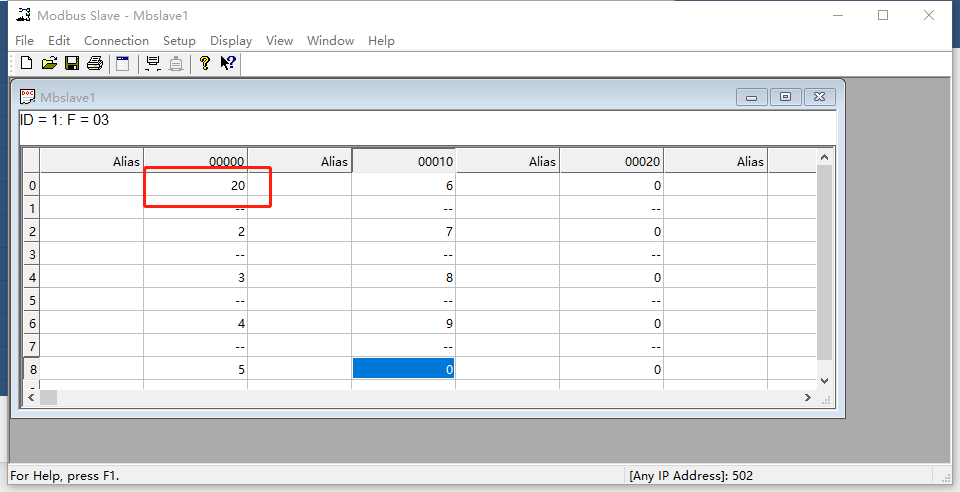960x492 pixels.
Task: Click the Modbus Slave application title icon
Action: (23, 15)
